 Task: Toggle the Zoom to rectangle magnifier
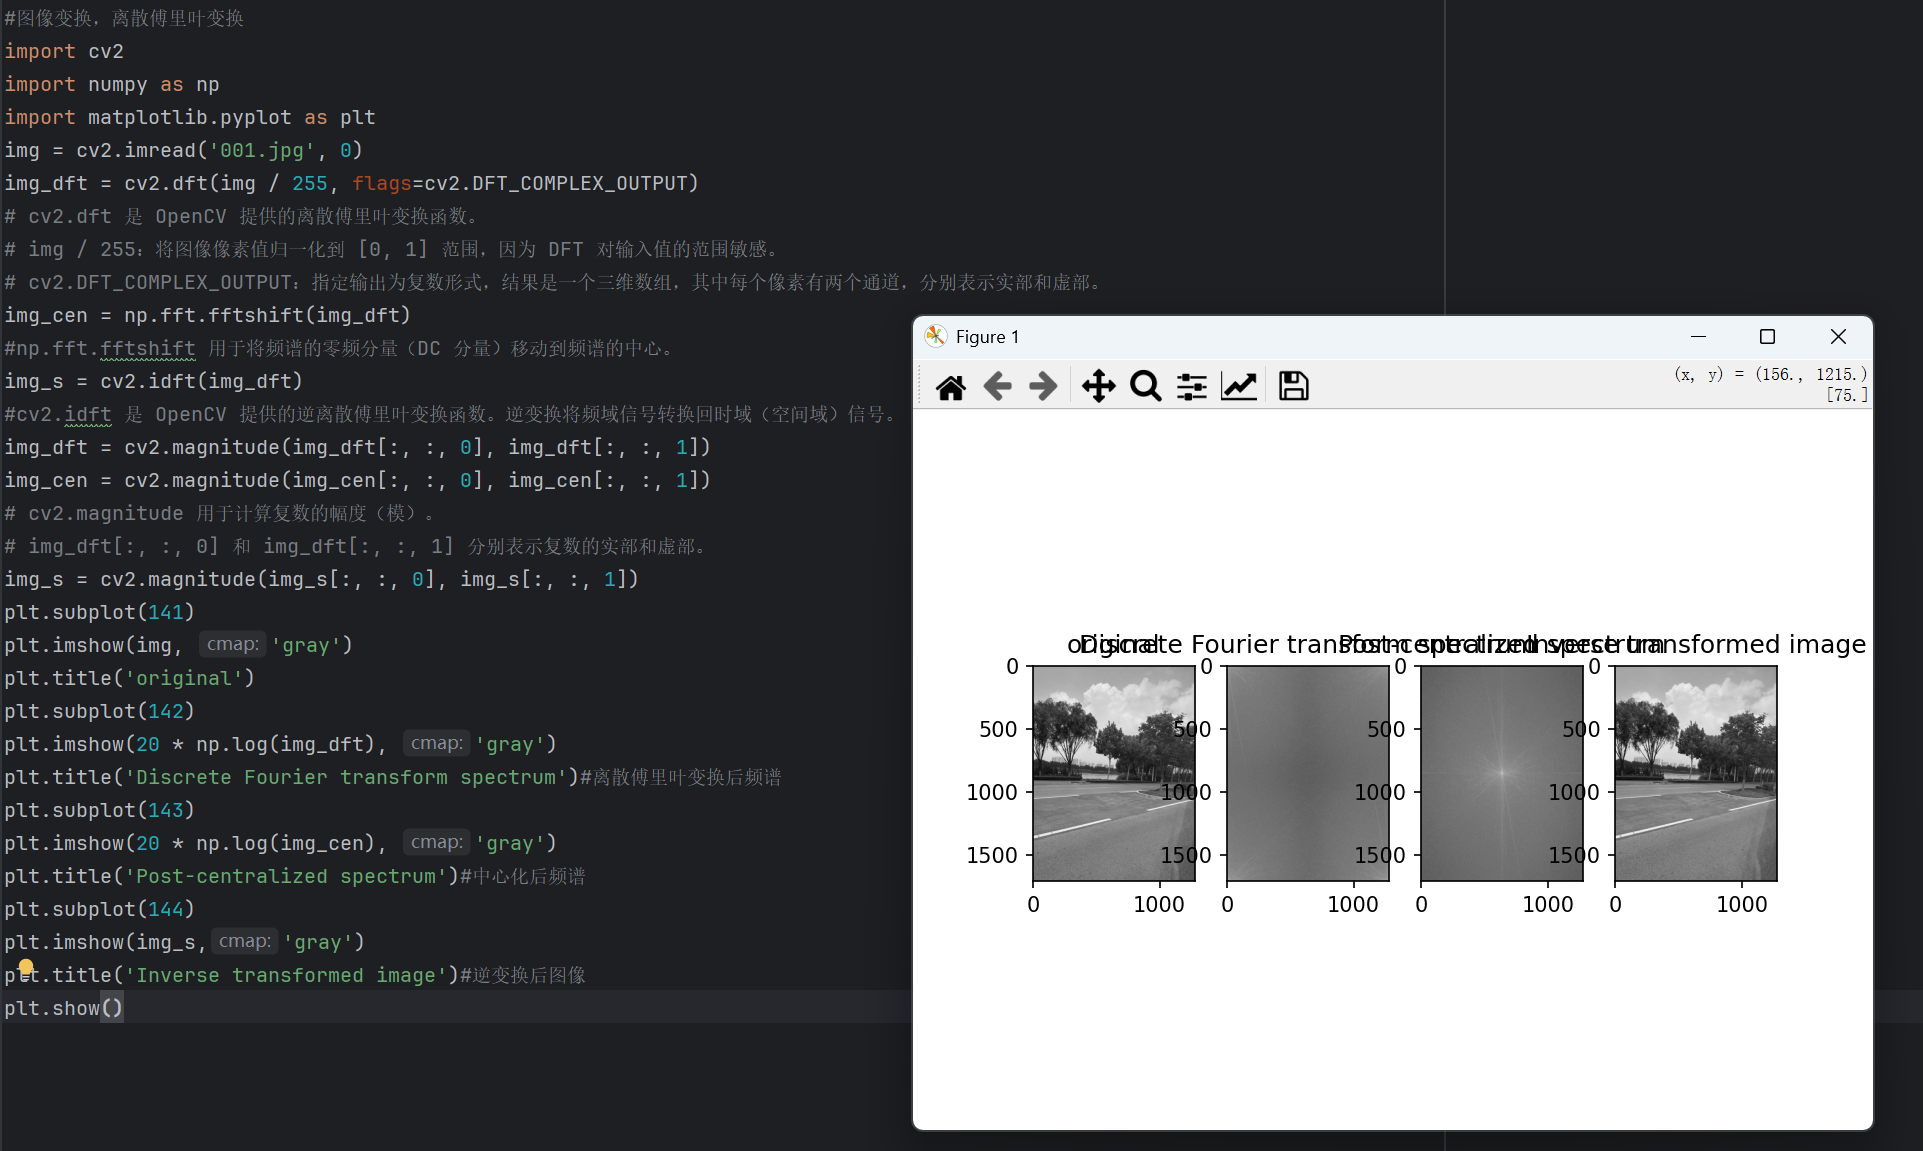click(1145, 386)
